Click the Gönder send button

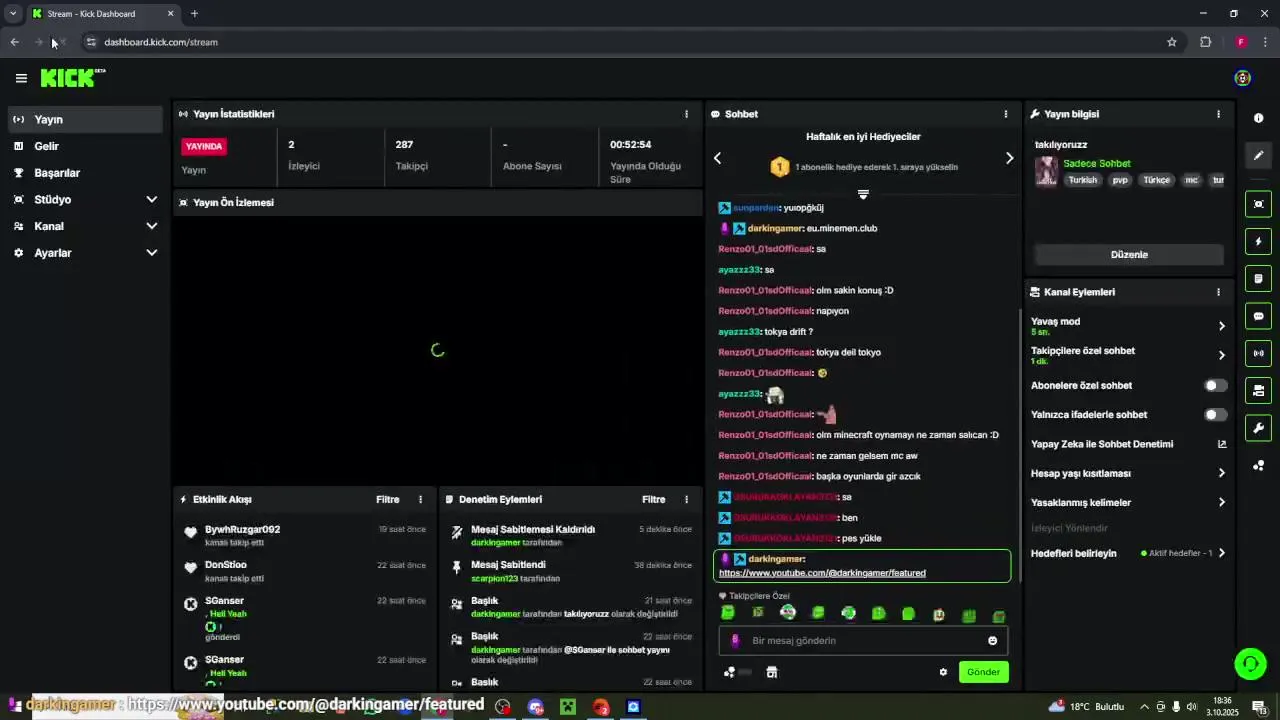point(983,672)
